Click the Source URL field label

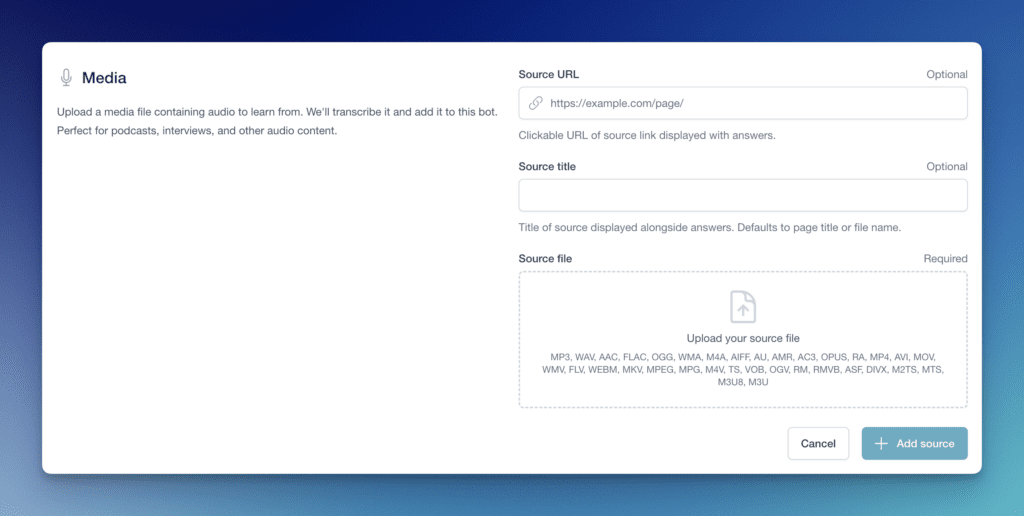pyautogui.click(x=548, y=74)
